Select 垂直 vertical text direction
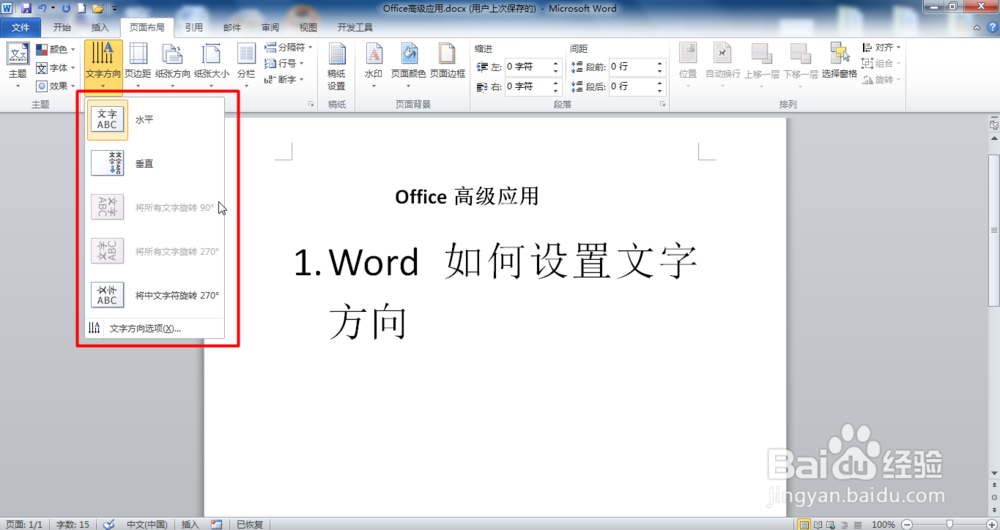The height and width of the screenshot is (530, 1000). [154, 163]
